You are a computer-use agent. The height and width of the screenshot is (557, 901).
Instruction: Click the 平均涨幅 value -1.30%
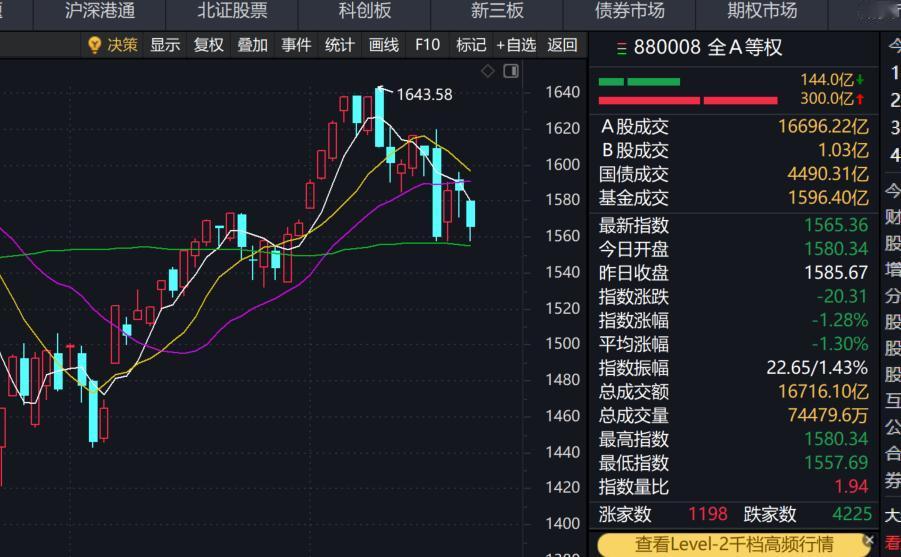840,344
